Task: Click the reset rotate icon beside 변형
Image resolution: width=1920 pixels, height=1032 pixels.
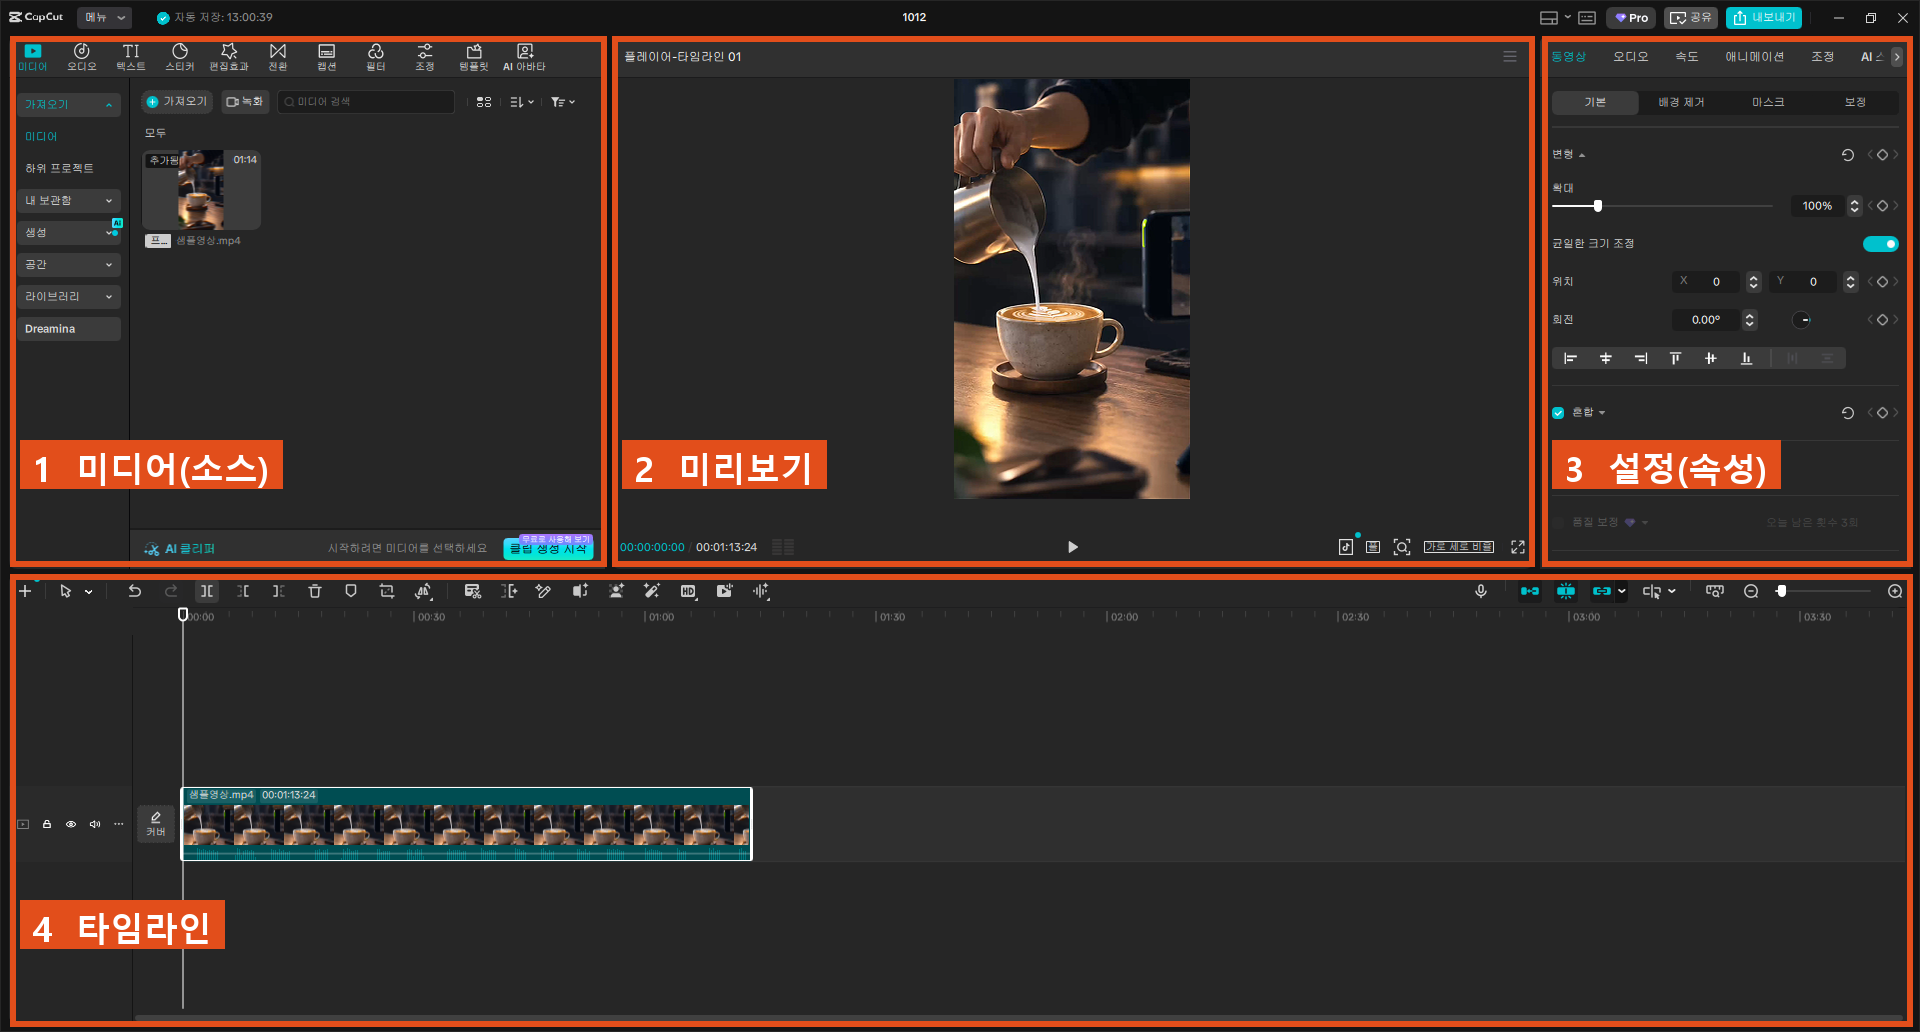Action: (x=1848, y=155)
